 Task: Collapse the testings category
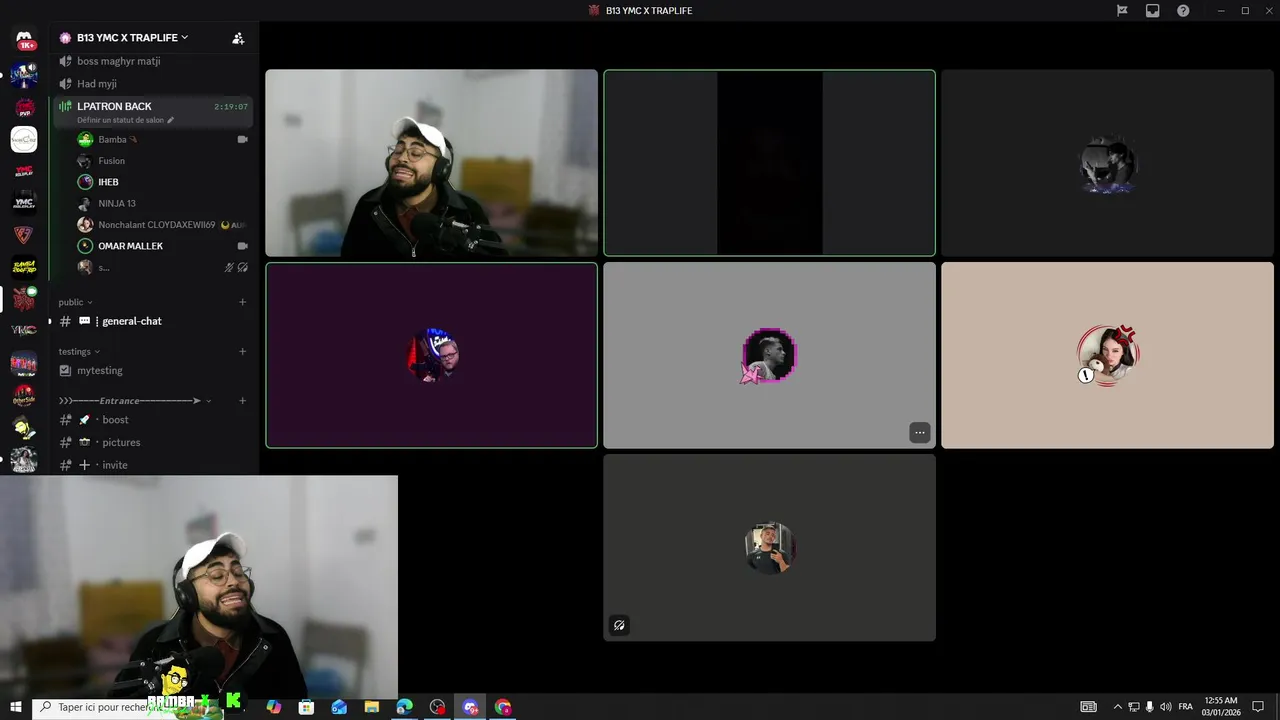79,351
